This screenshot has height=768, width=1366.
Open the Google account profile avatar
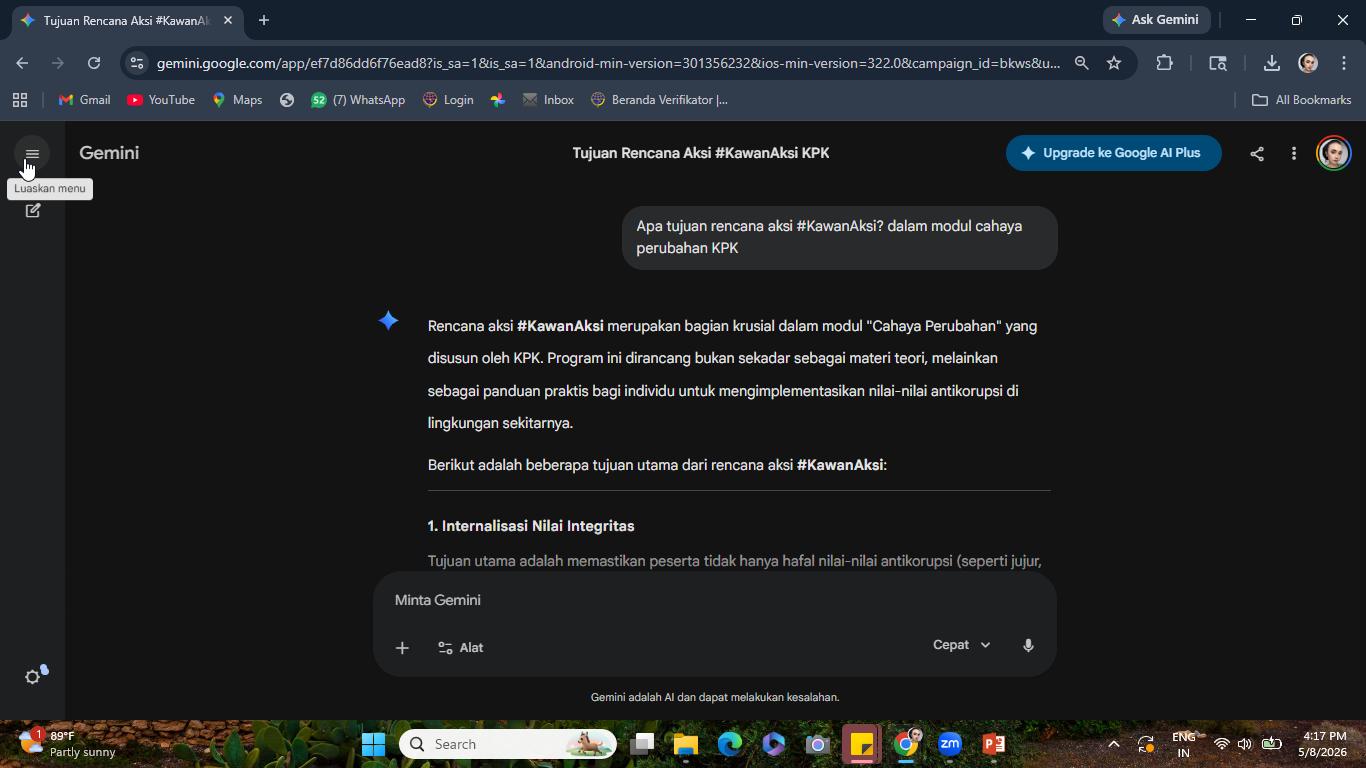(1333, 153)
